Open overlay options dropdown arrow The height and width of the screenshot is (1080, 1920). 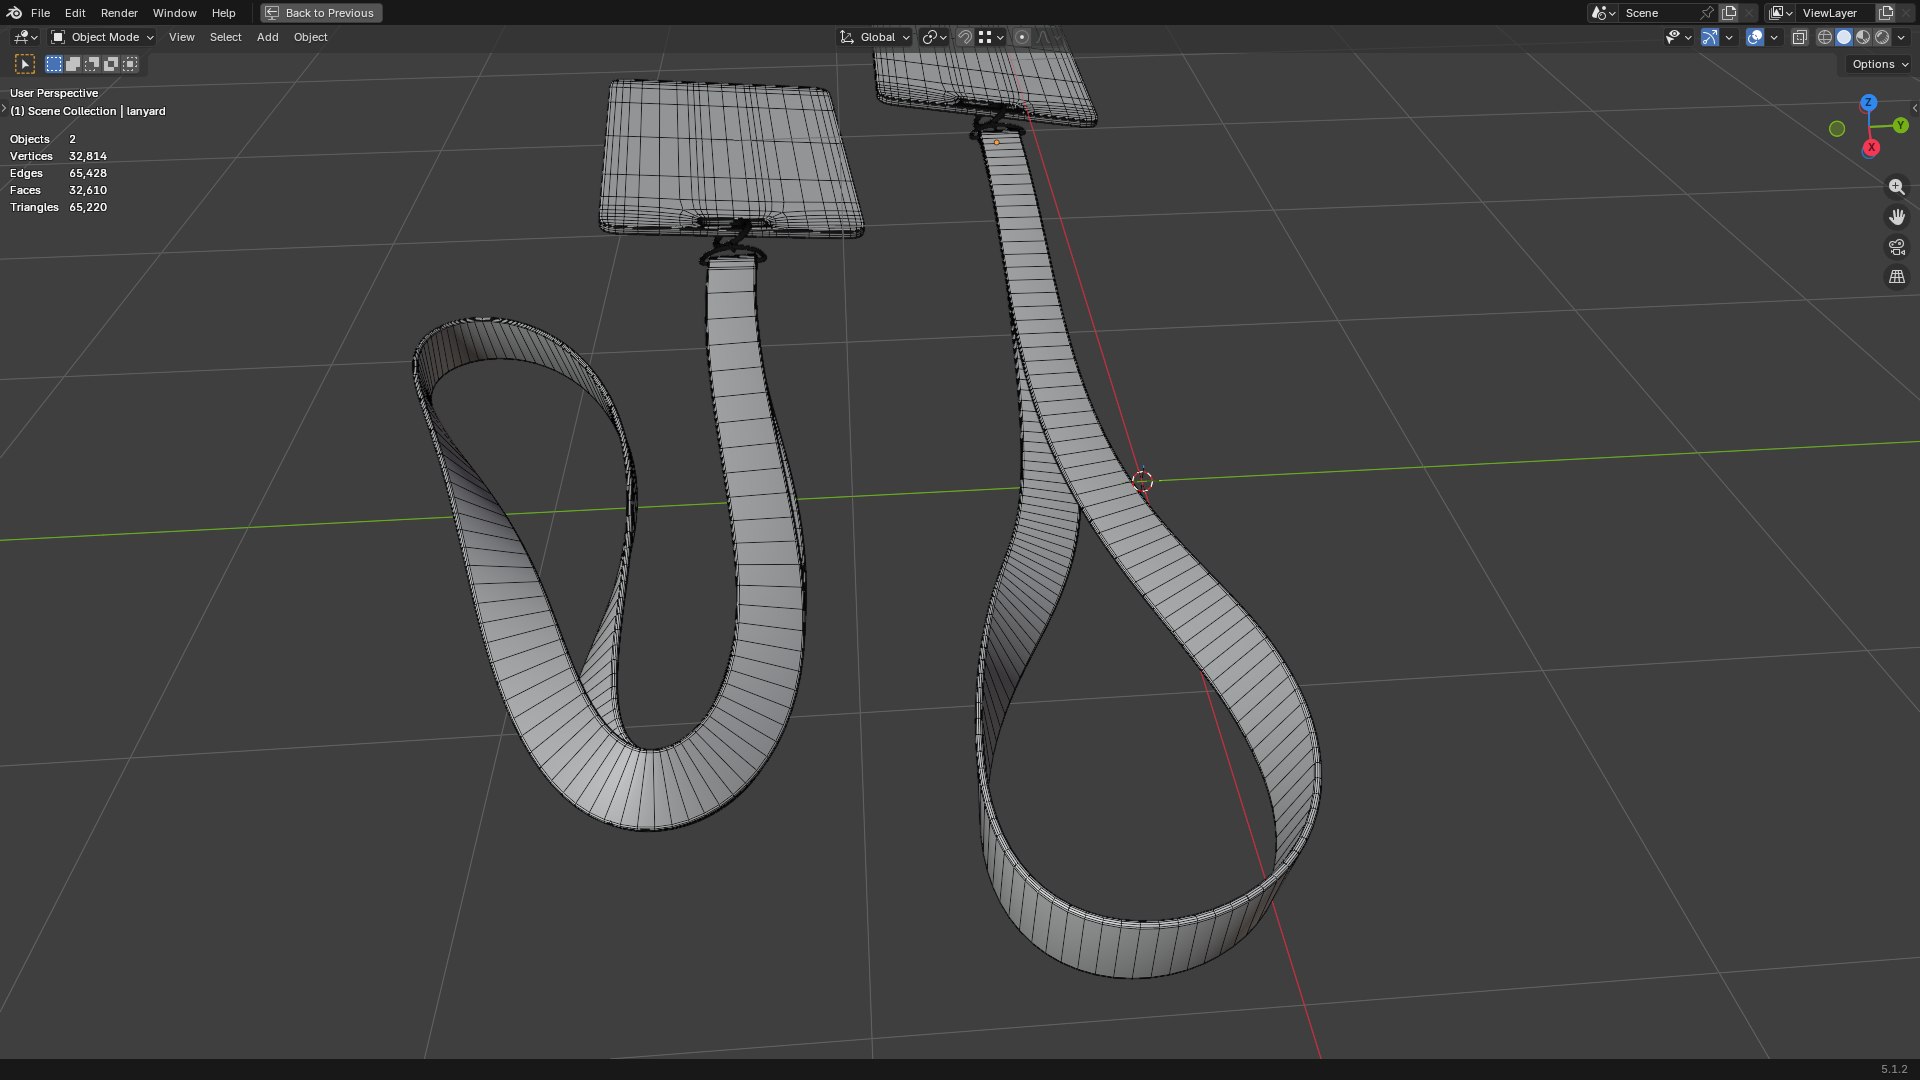(x=1774, y=37)
